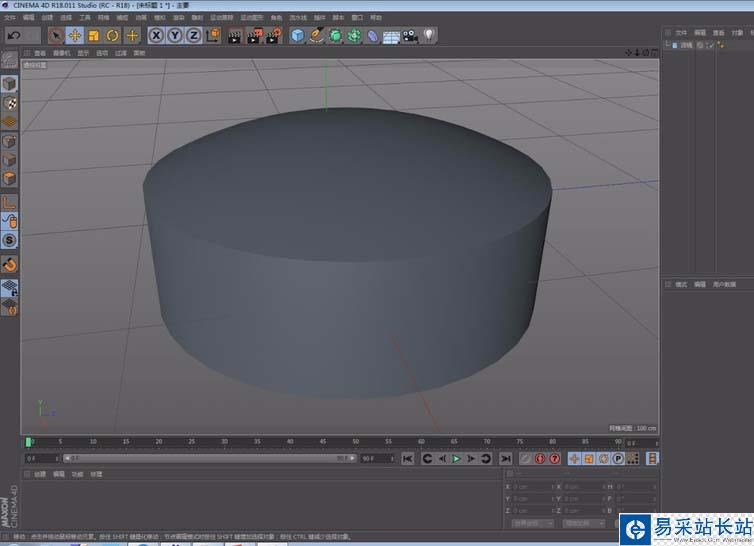This screenshot has width=754, height=546.
Task: Click frame 30 on the timeline ruler
Action: (225, 442)
